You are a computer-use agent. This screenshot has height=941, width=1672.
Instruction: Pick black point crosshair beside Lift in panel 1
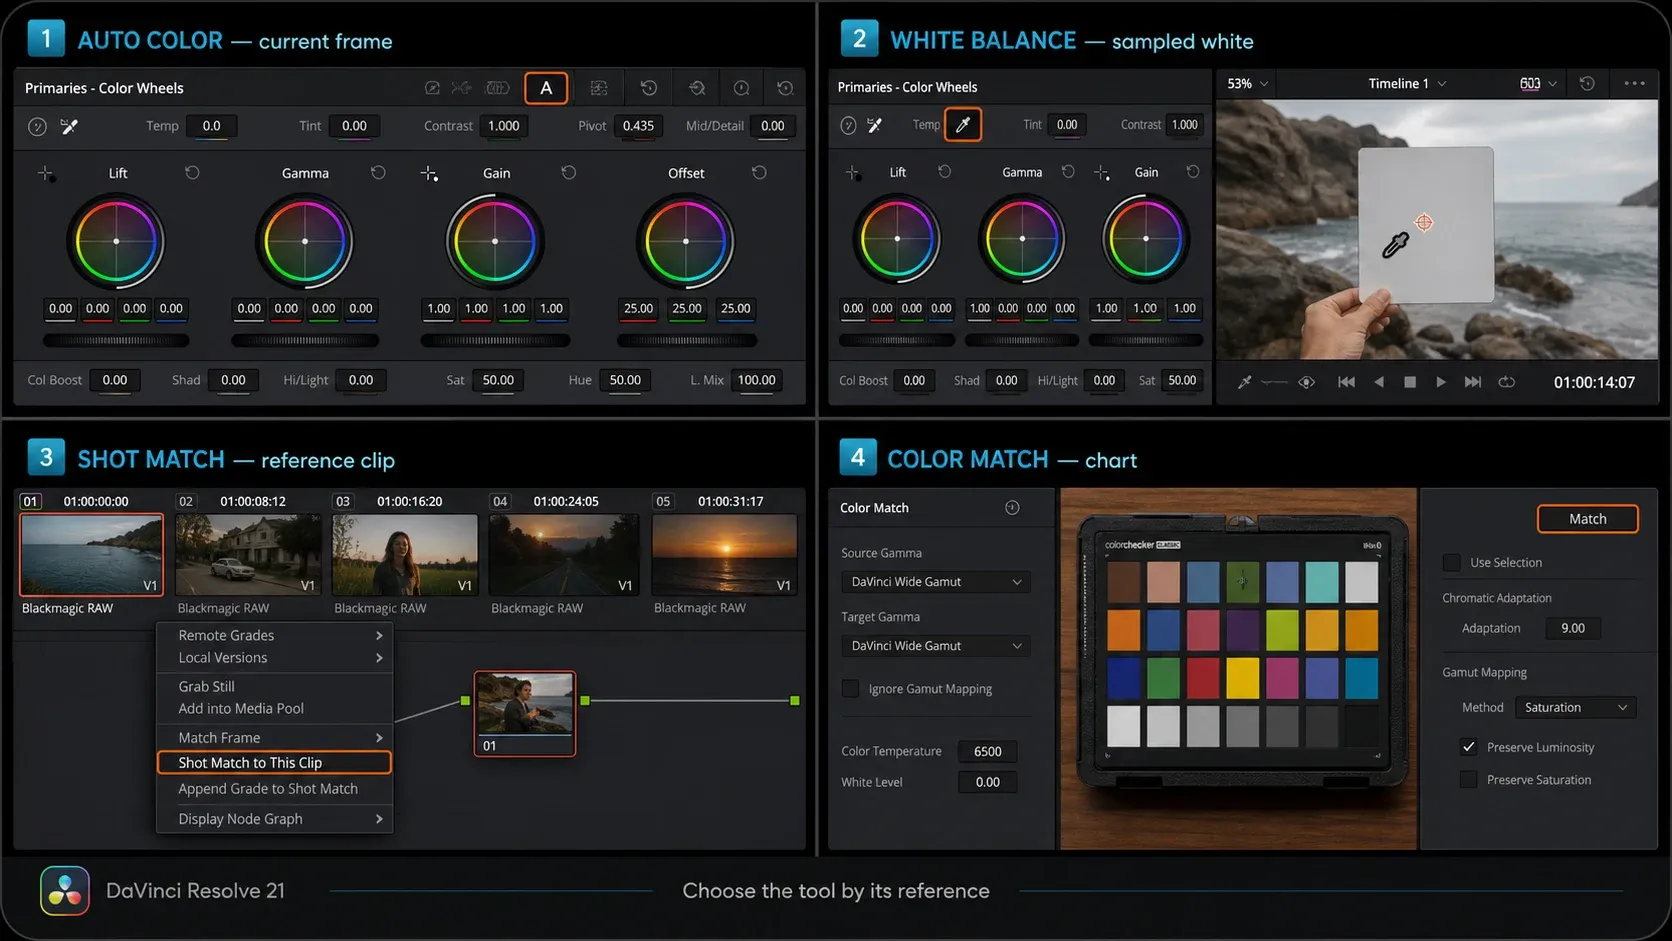point(46,174)
